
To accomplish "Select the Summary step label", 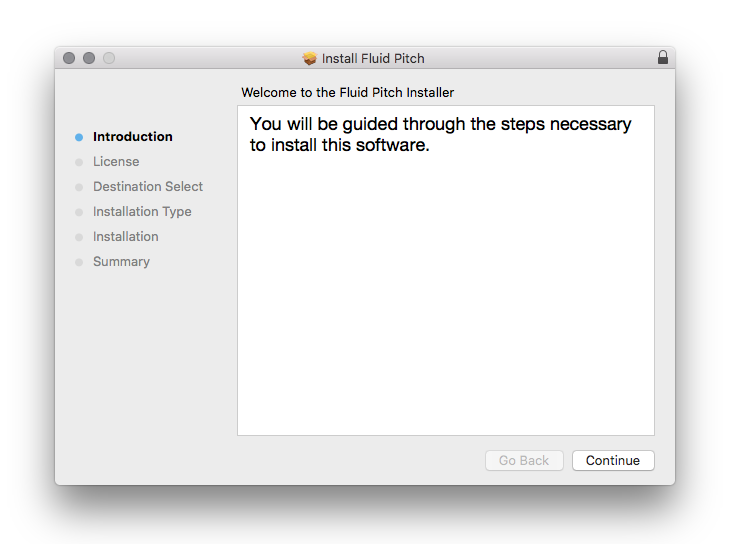I will [121, 262].
